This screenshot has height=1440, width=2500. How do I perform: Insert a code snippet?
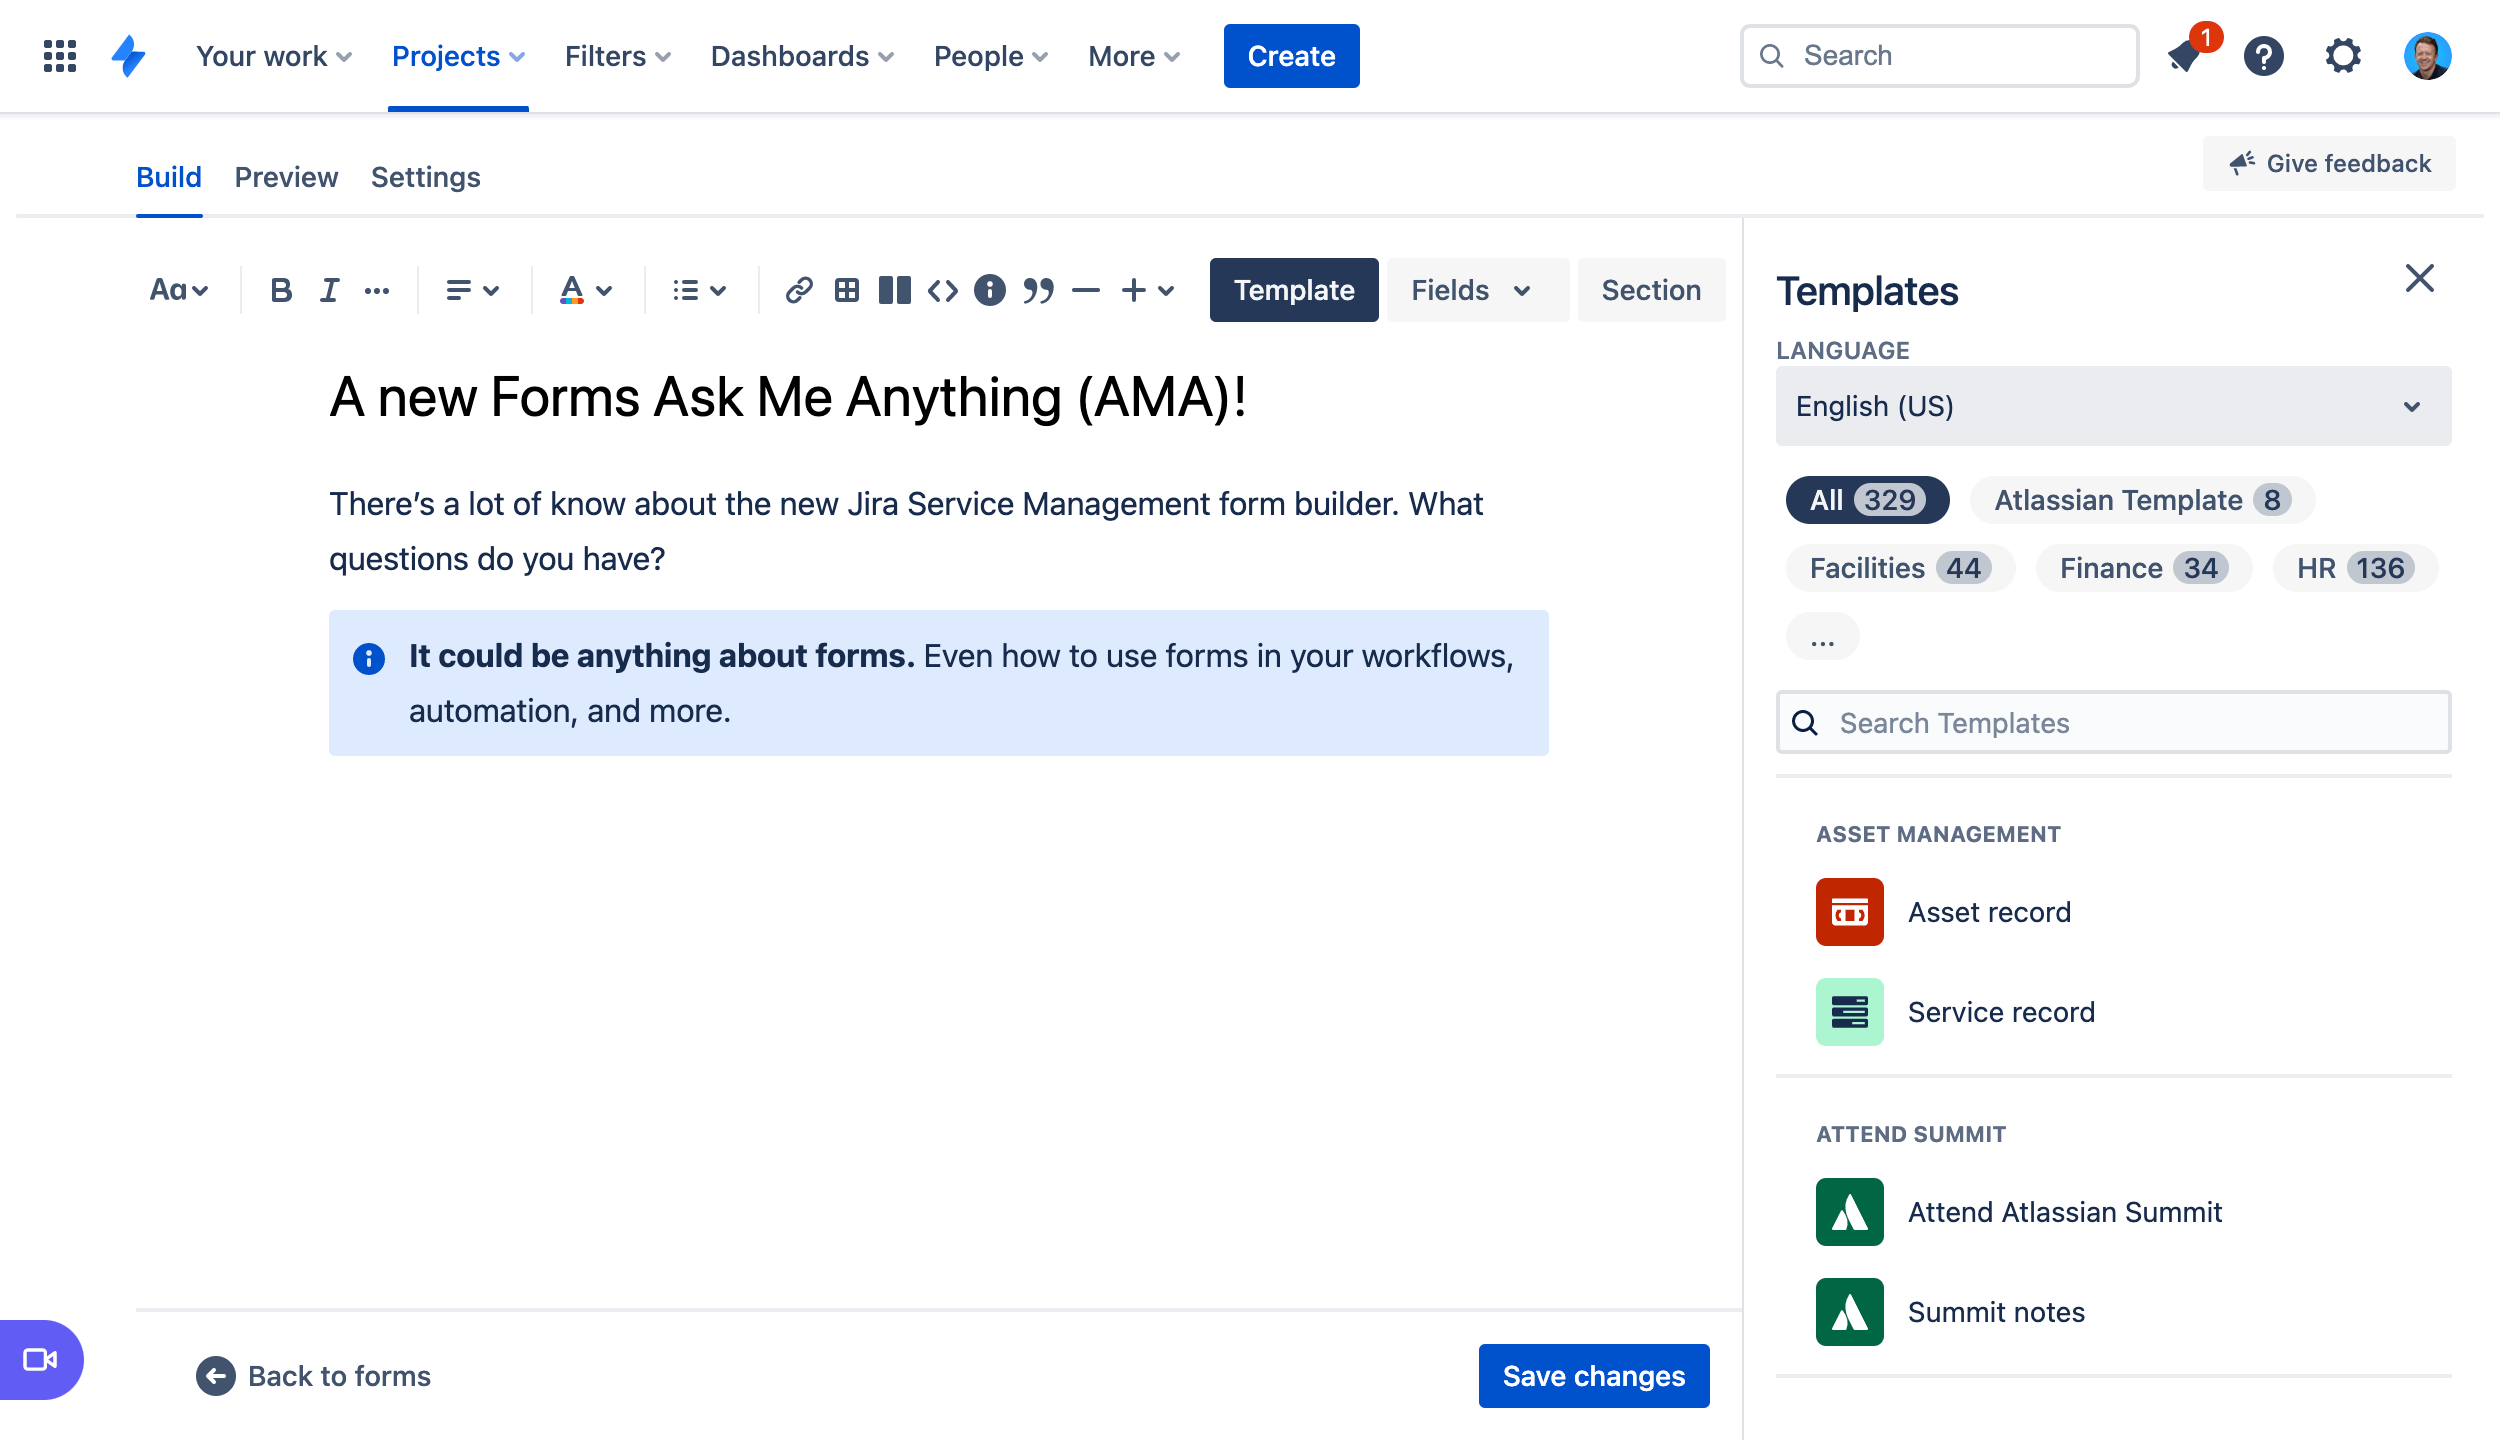[943, 291]
